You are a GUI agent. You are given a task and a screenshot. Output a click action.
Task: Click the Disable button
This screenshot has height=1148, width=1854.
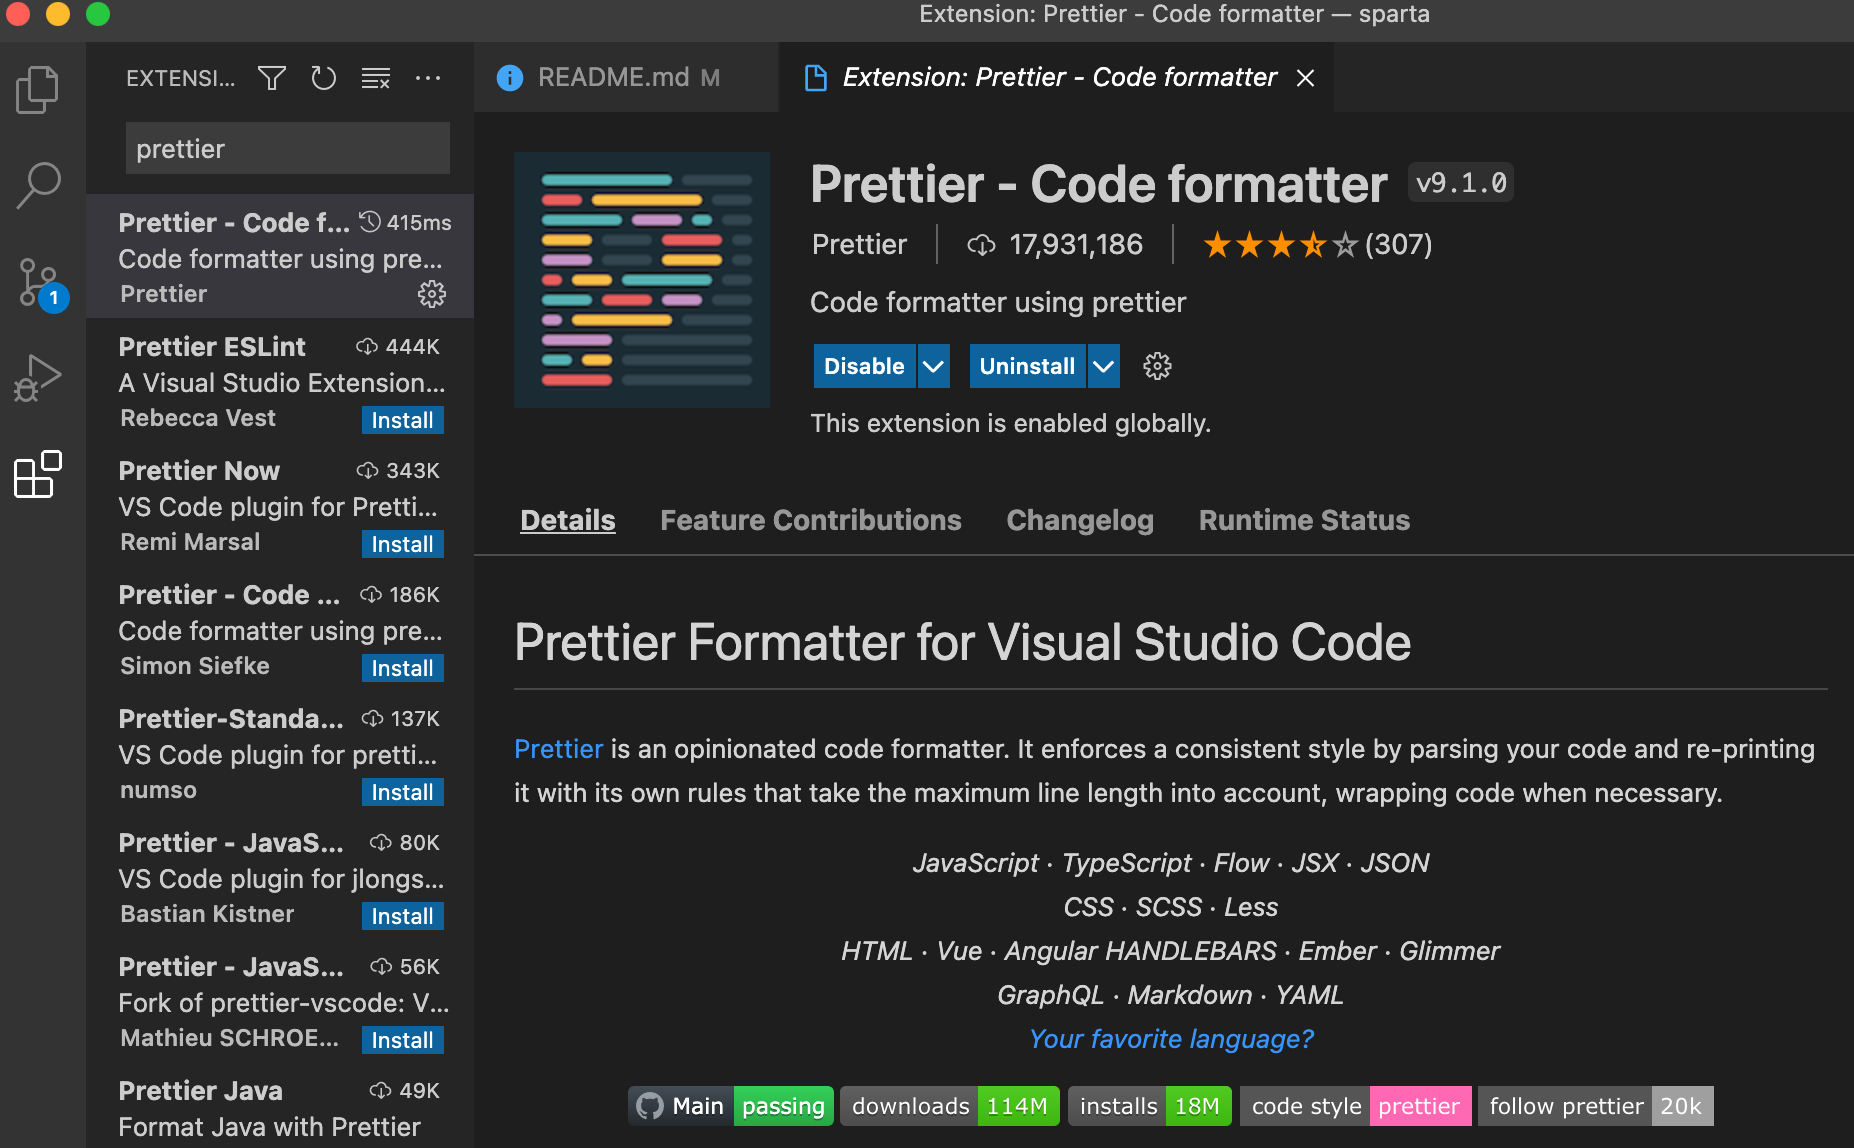pos(865,366)
